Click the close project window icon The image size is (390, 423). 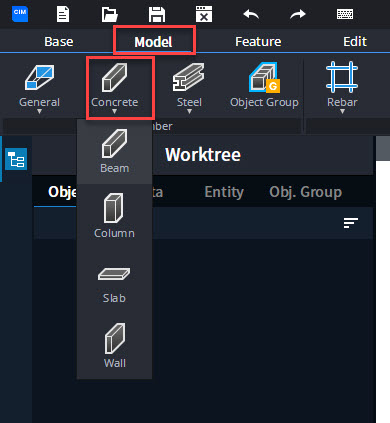pos(204,14)
